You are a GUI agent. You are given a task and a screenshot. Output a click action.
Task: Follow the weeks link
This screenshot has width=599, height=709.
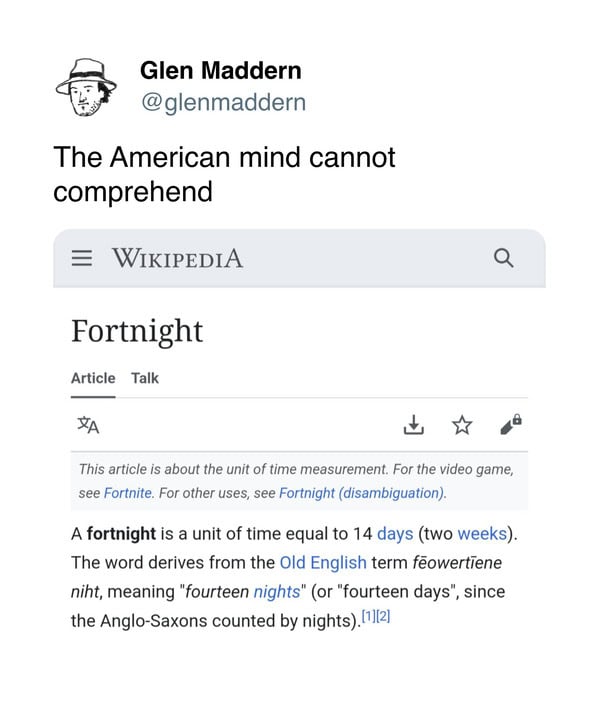point(482,534)
